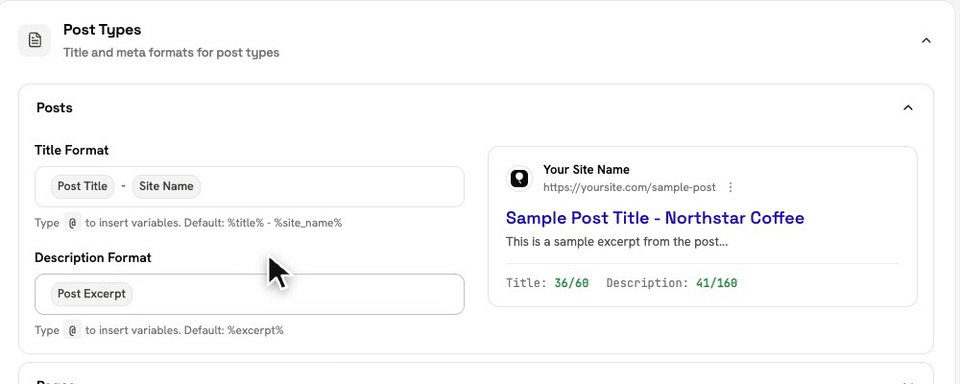Collapse the Post Types section chevron
This screenshot has width=960, height=384.
coord(926,40)
